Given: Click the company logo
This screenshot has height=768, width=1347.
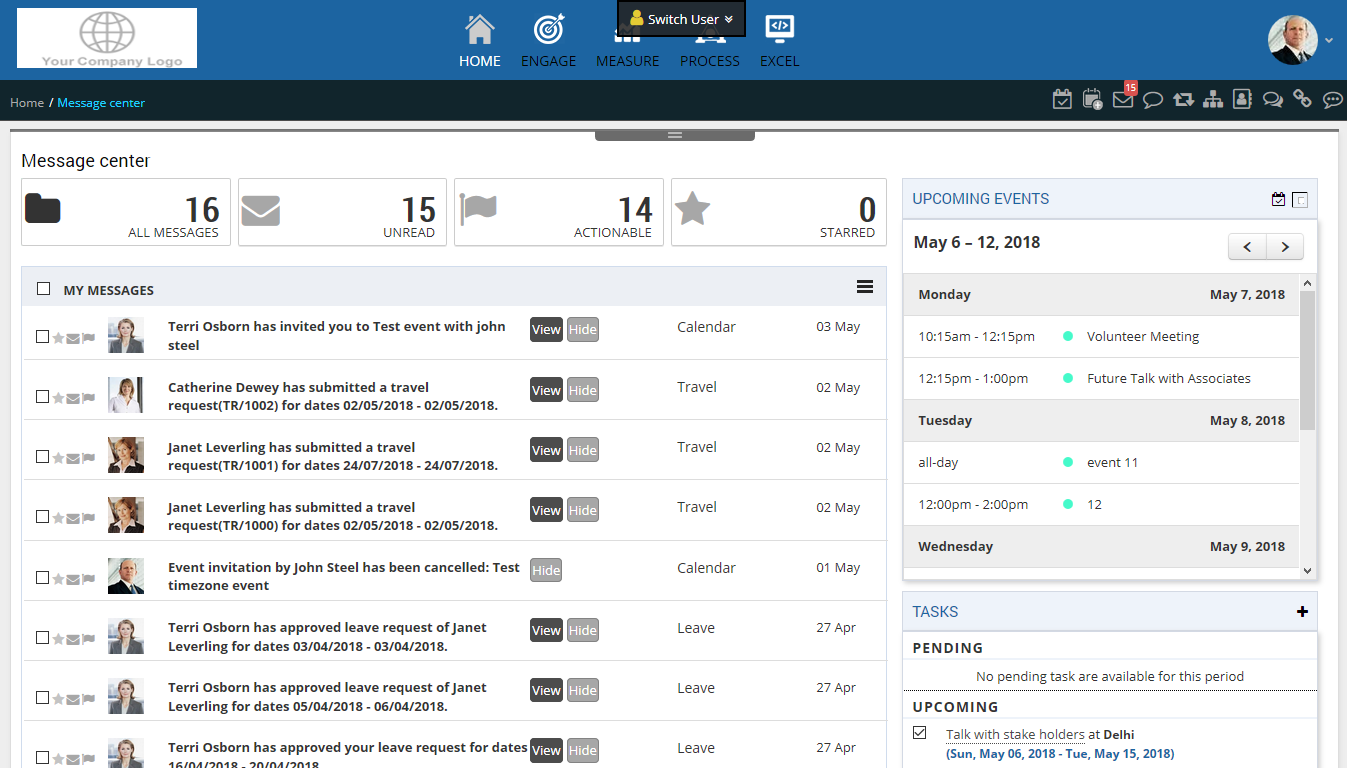Looking at the screenshot, I should point(107,38).
